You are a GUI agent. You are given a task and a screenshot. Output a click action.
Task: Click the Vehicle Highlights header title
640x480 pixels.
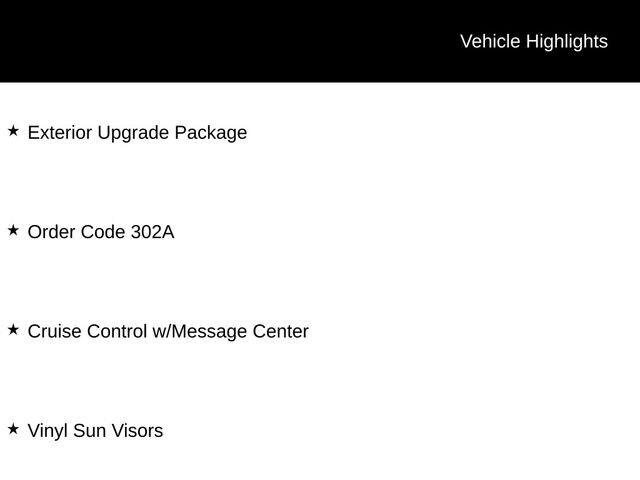[x=533, y=41]
